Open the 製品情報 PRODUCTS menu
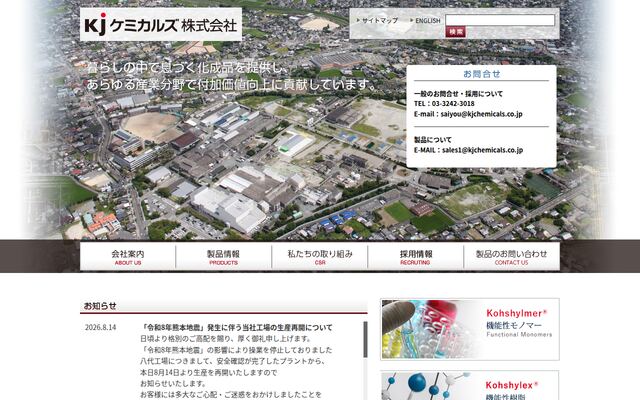 (224, 257)
